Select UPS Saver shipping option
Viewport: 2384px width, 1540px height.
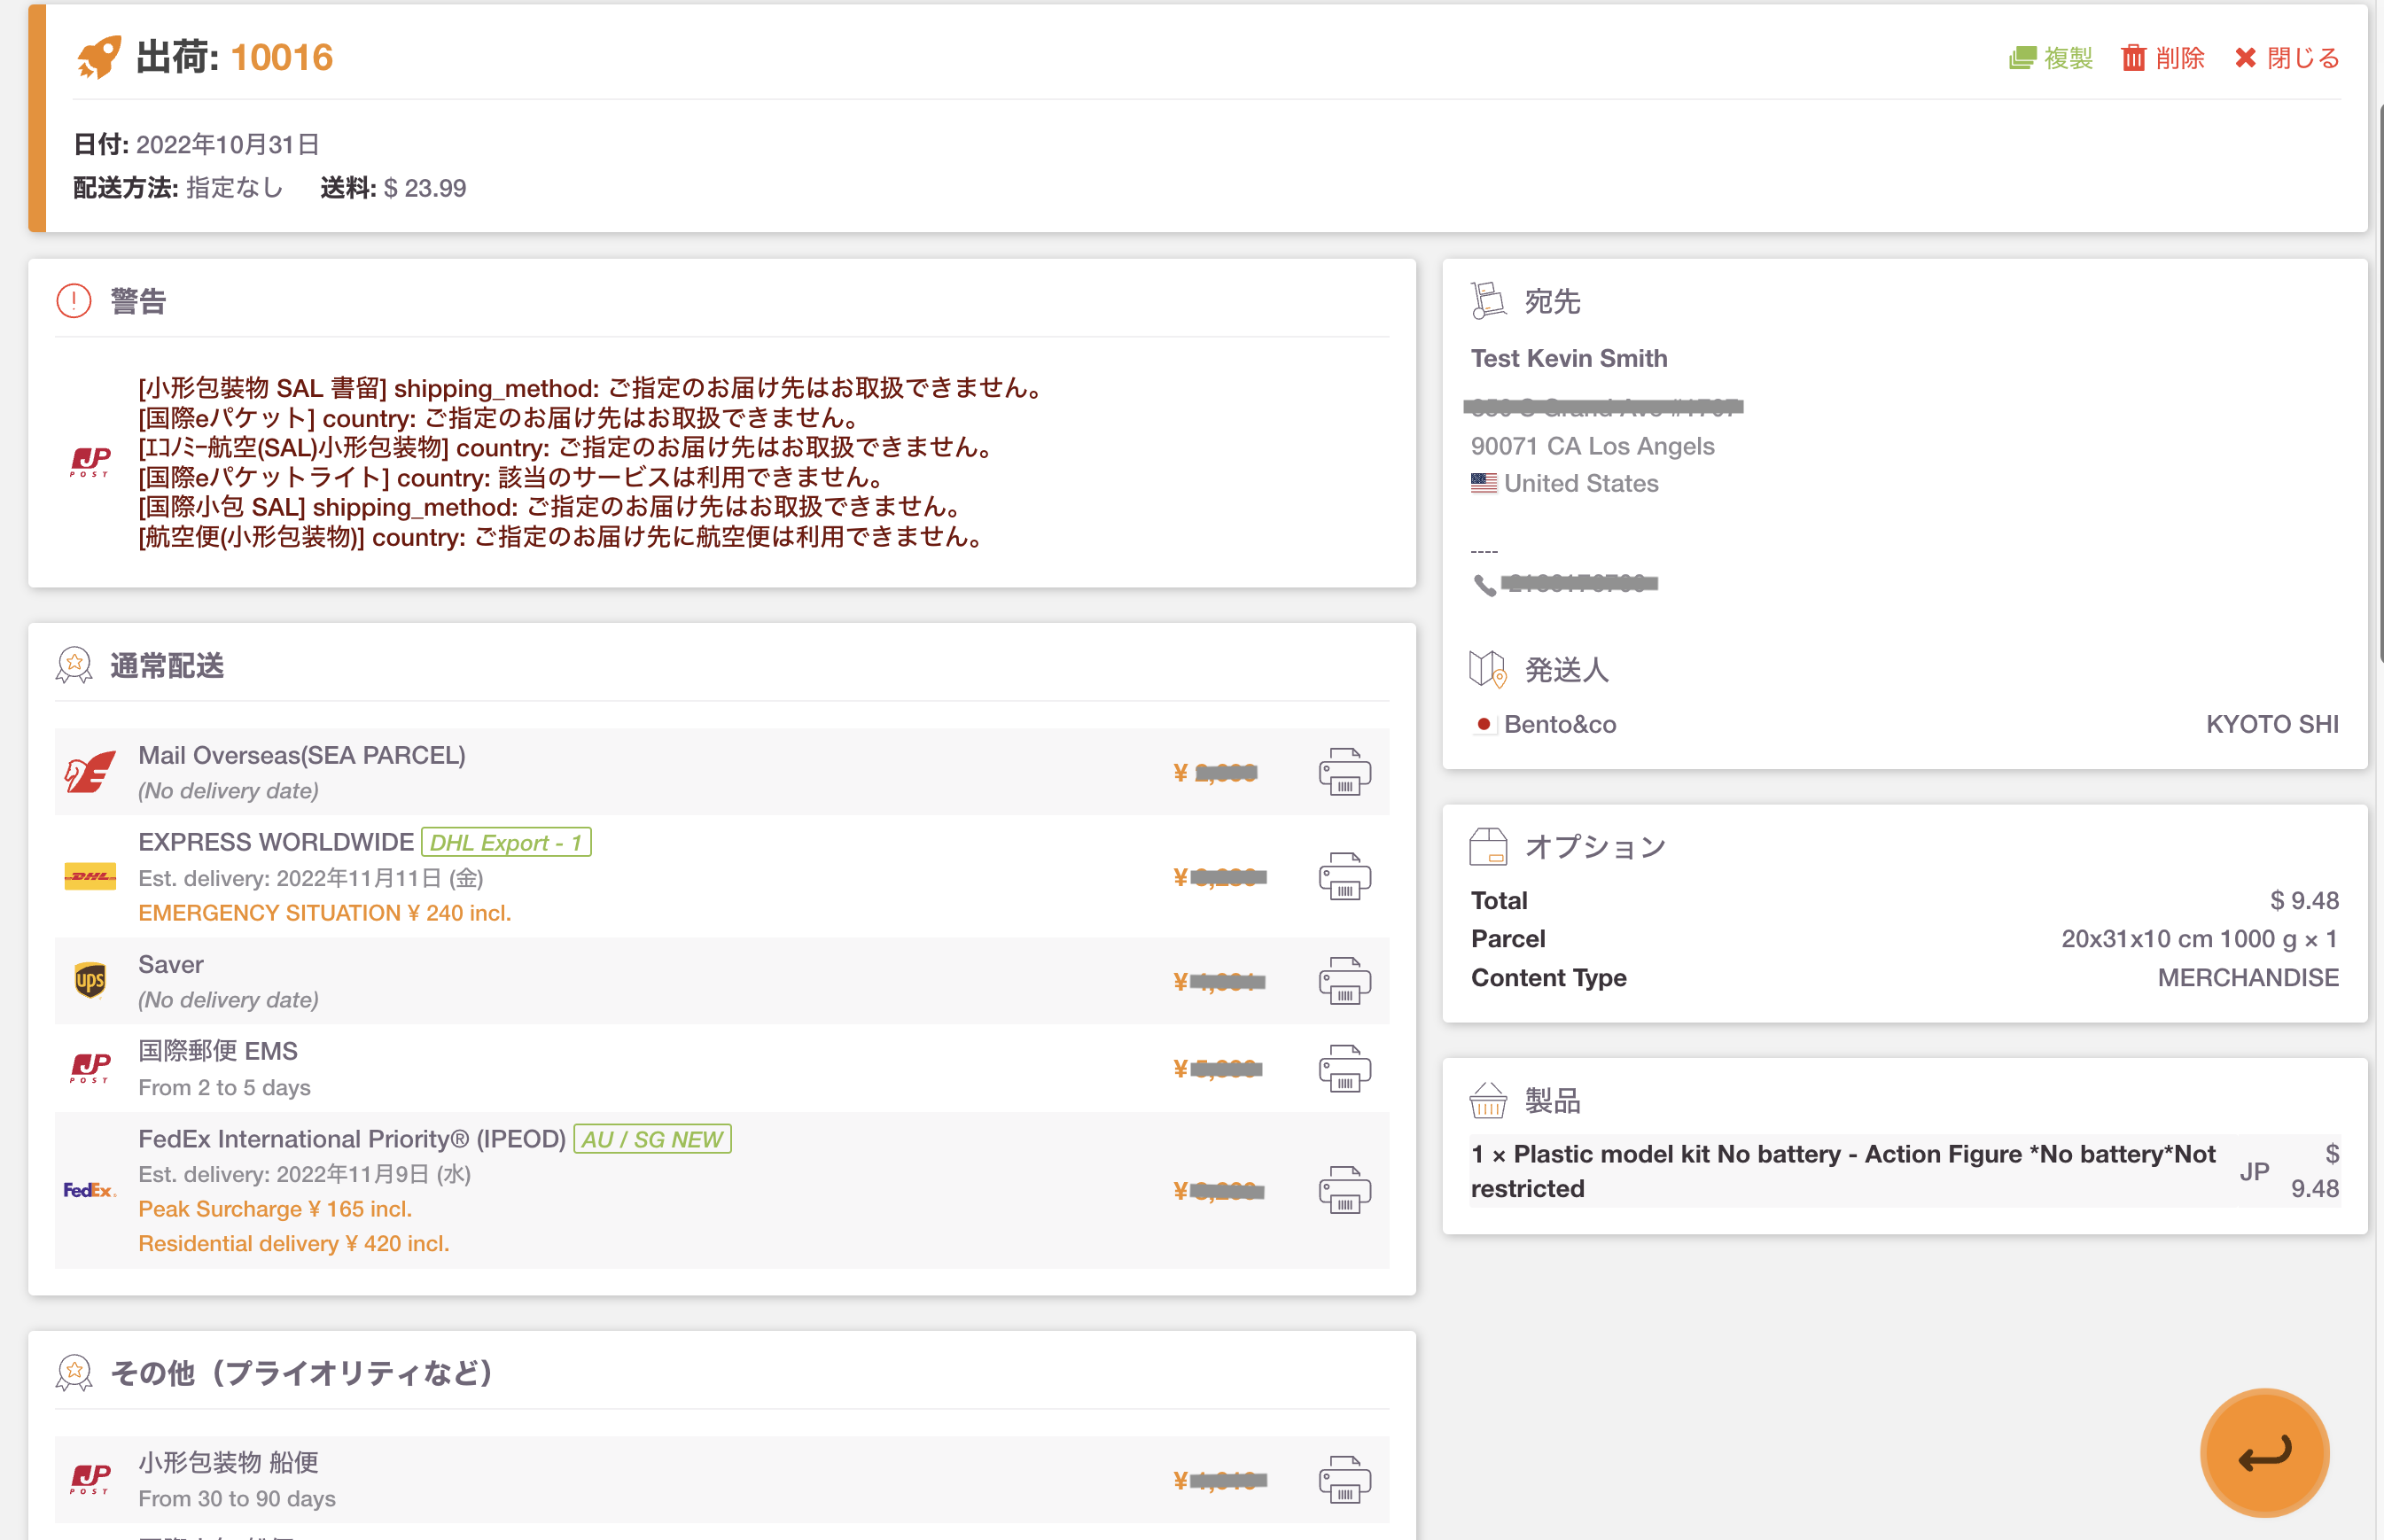tap(722, 980)
